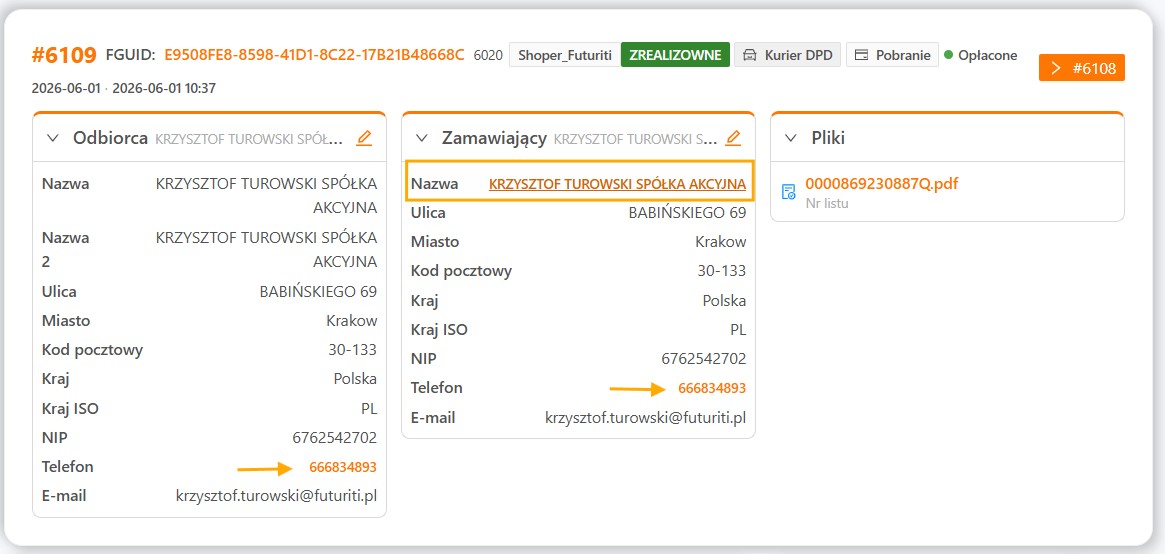This screenshot has width=1165, height=554.
Task: Click Odbiorca NIP value 6762542702
Action: coord(335,437)
